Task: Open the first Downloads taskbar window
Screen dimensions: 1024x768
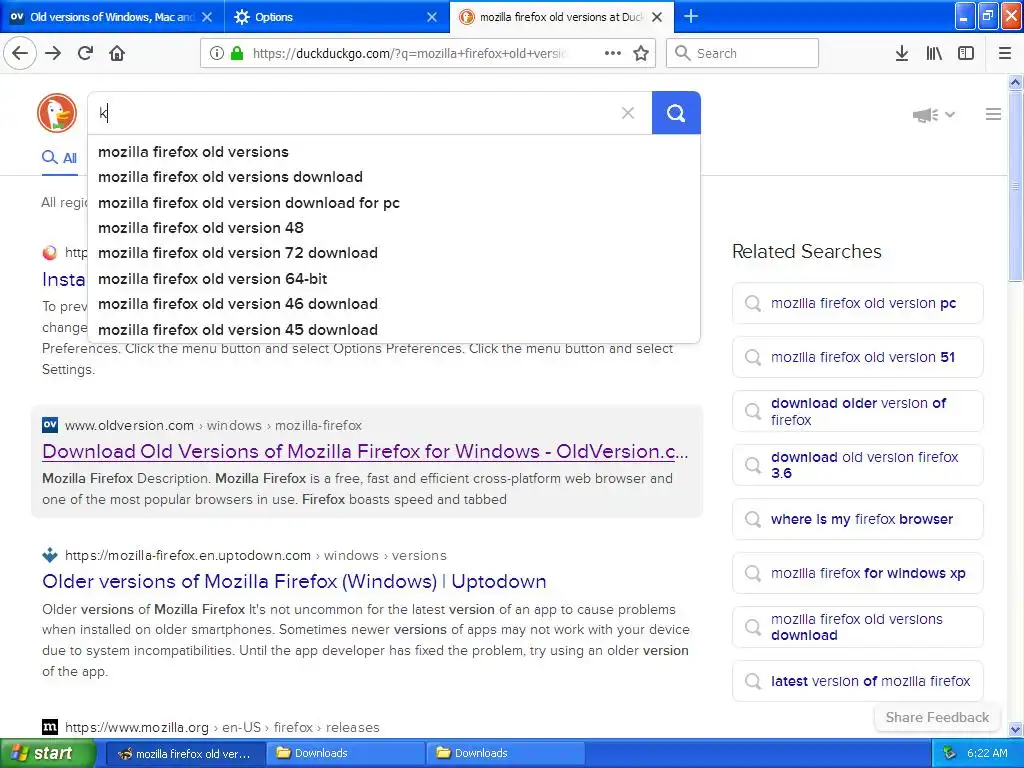Action: pyautogui.click(x=345, y=754)
